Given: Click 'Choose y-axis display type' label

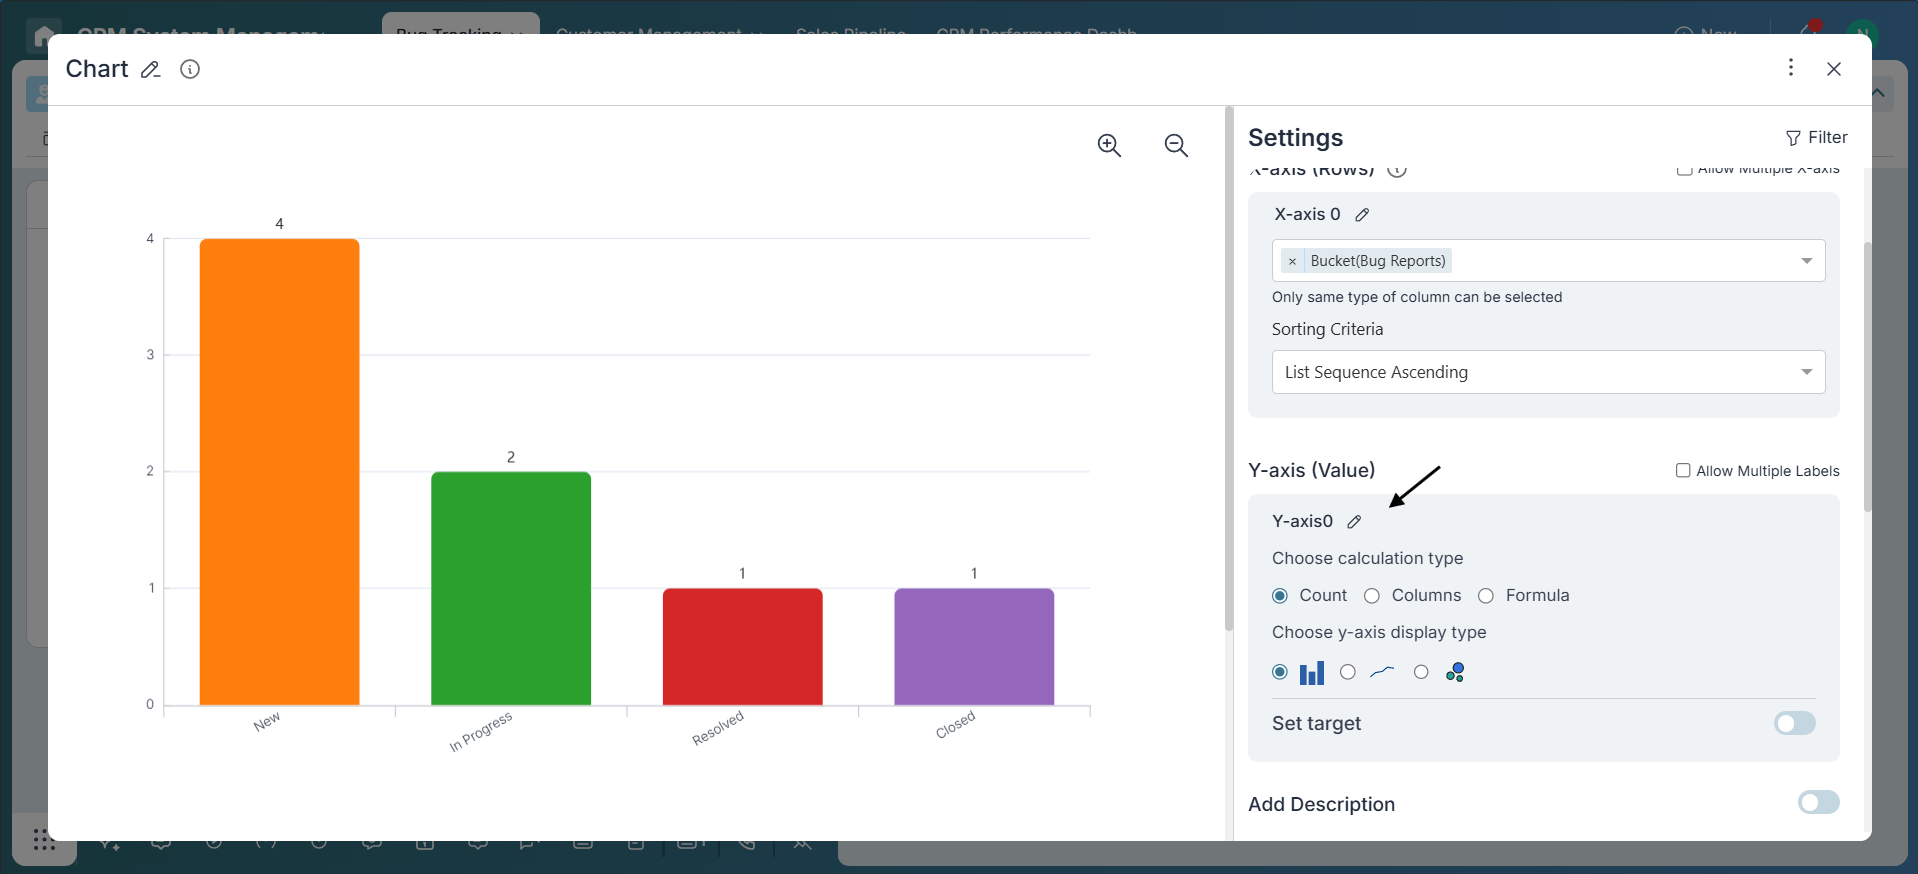Looking at the screenshot, I should click(1379, 632).
